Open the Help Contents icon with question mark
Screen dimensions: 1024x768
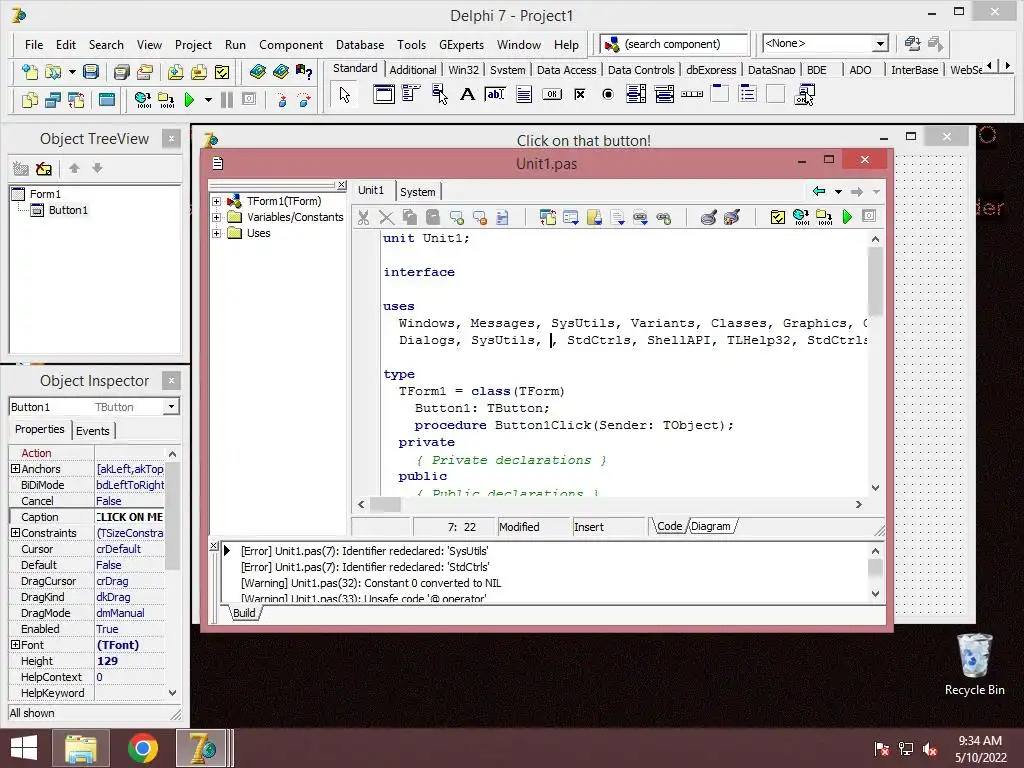pyautogui.click(x=304, y=72)
